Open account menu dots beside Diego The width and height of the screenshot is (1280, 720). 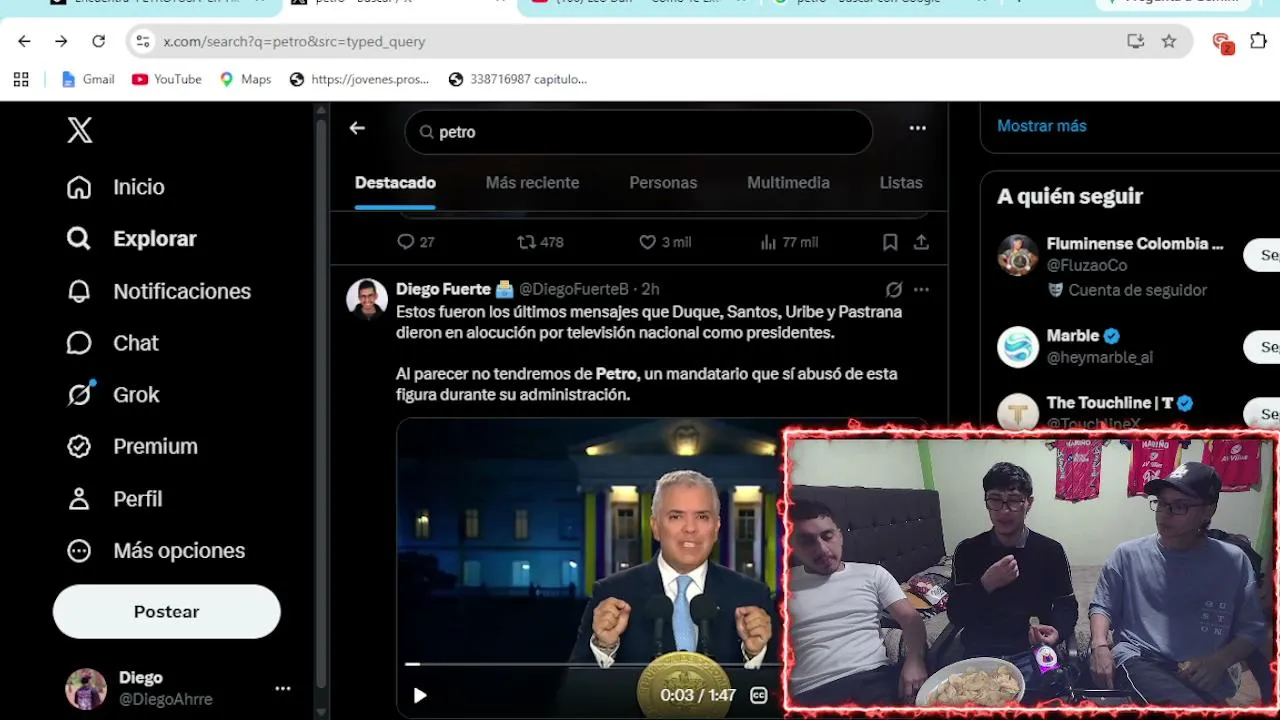tap(283, 688)
